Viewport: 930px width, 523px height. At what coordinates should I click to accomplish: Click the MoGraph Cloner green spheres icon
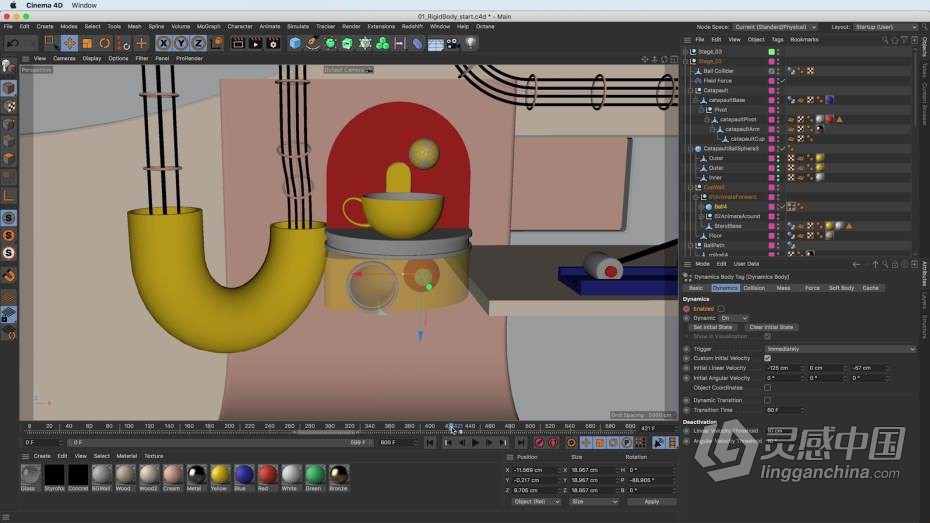click(x=383, y=43)
